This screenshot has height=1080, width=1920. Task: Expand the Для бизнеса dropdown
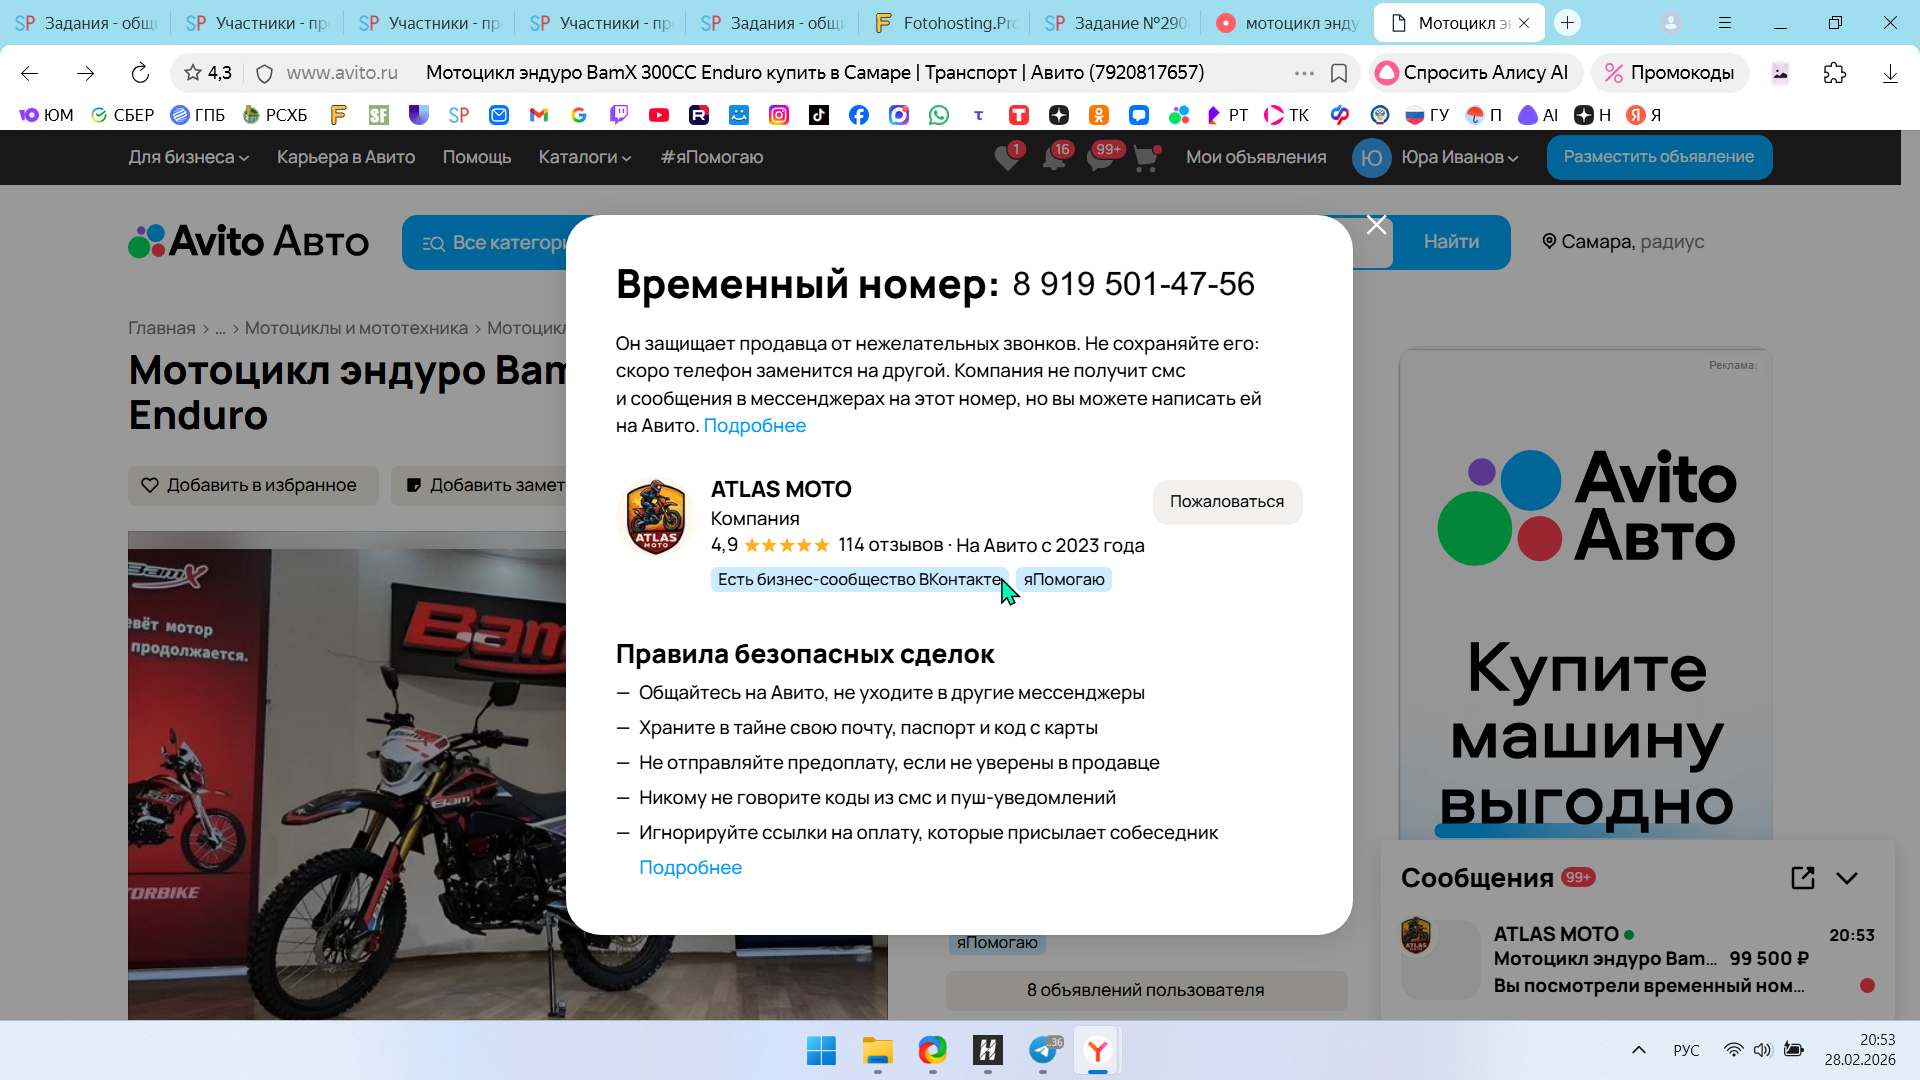point(188,157)
